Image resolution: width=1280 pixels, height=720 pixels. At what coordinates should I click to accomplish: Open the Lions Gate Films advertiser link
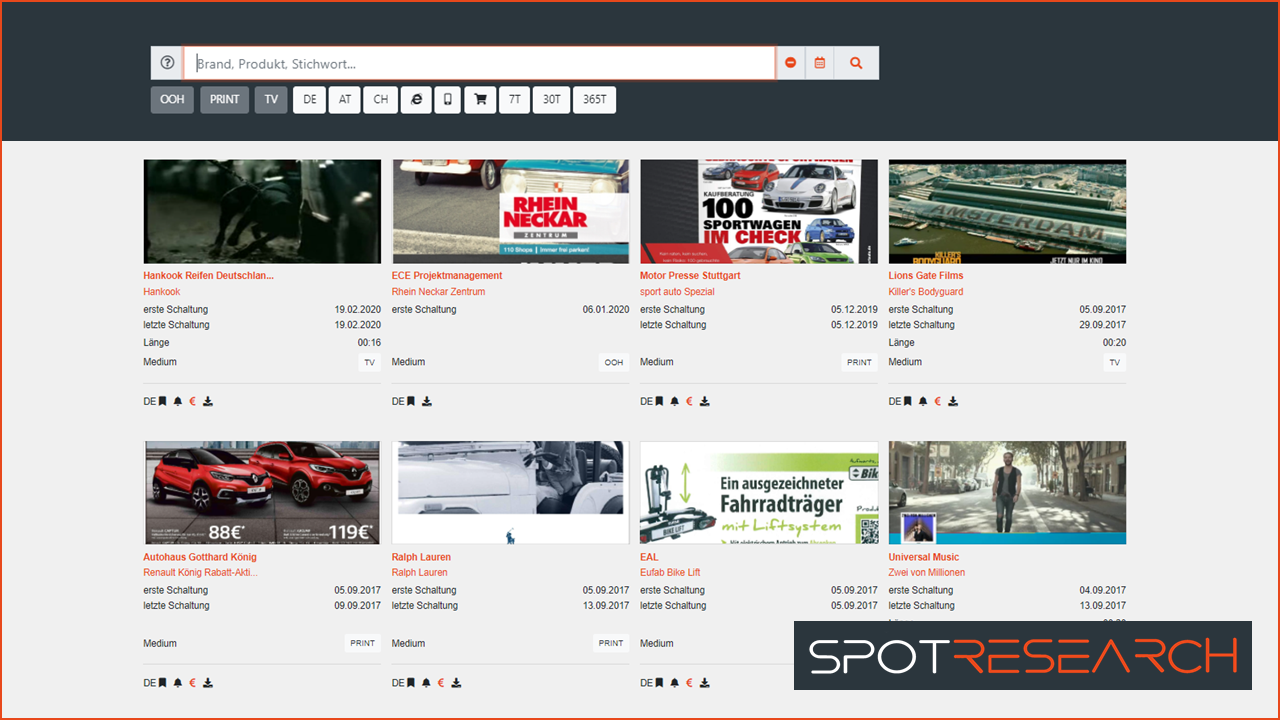coord(926,276)
